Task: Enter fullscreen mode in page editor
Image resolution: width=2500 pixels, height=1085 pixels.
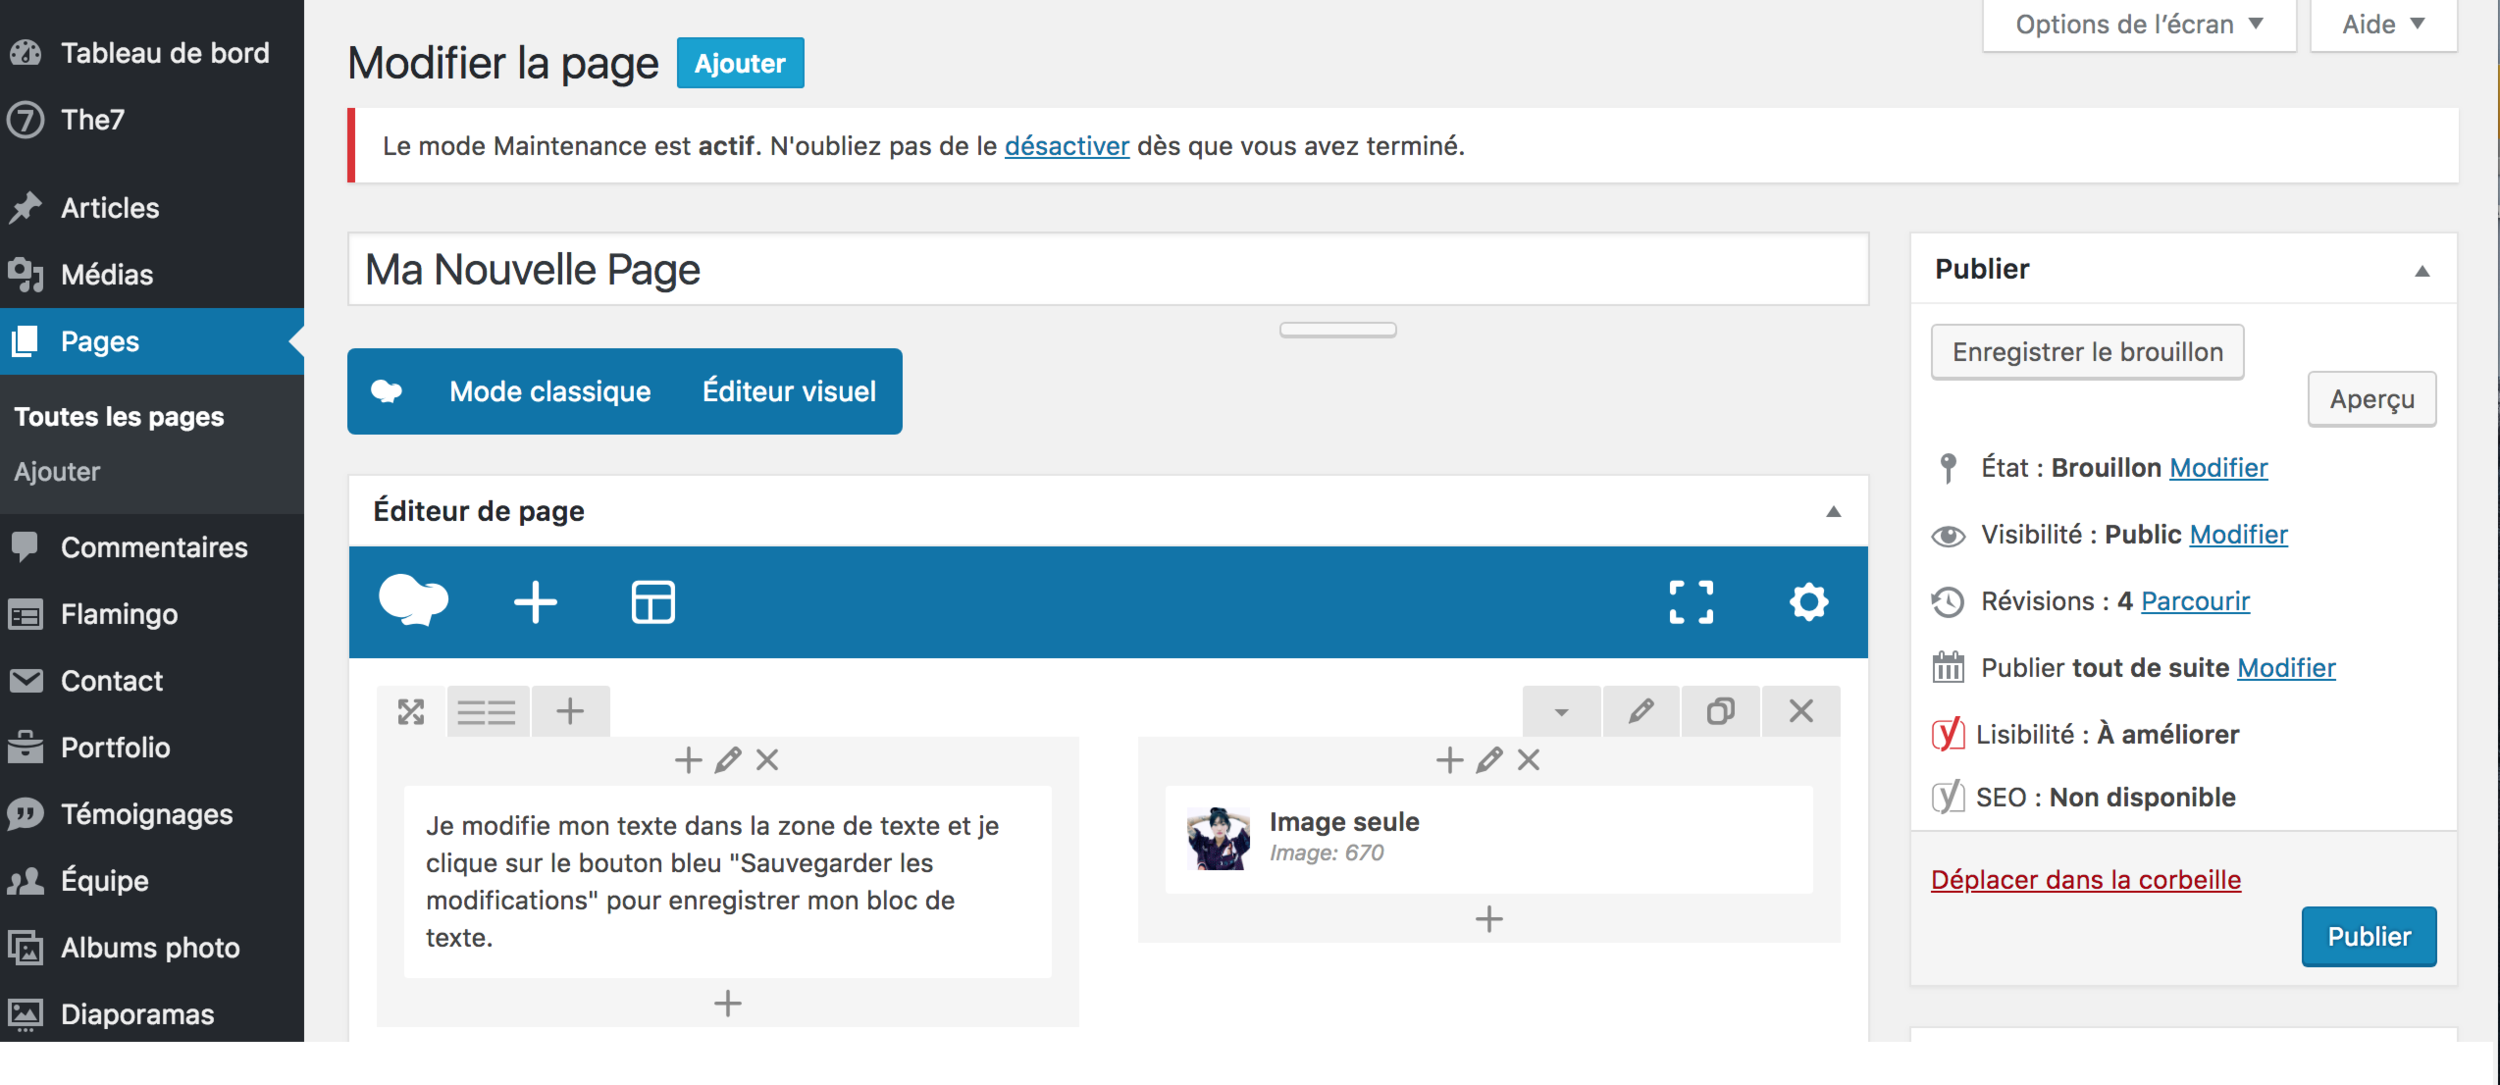Action: click(1691, 603)
